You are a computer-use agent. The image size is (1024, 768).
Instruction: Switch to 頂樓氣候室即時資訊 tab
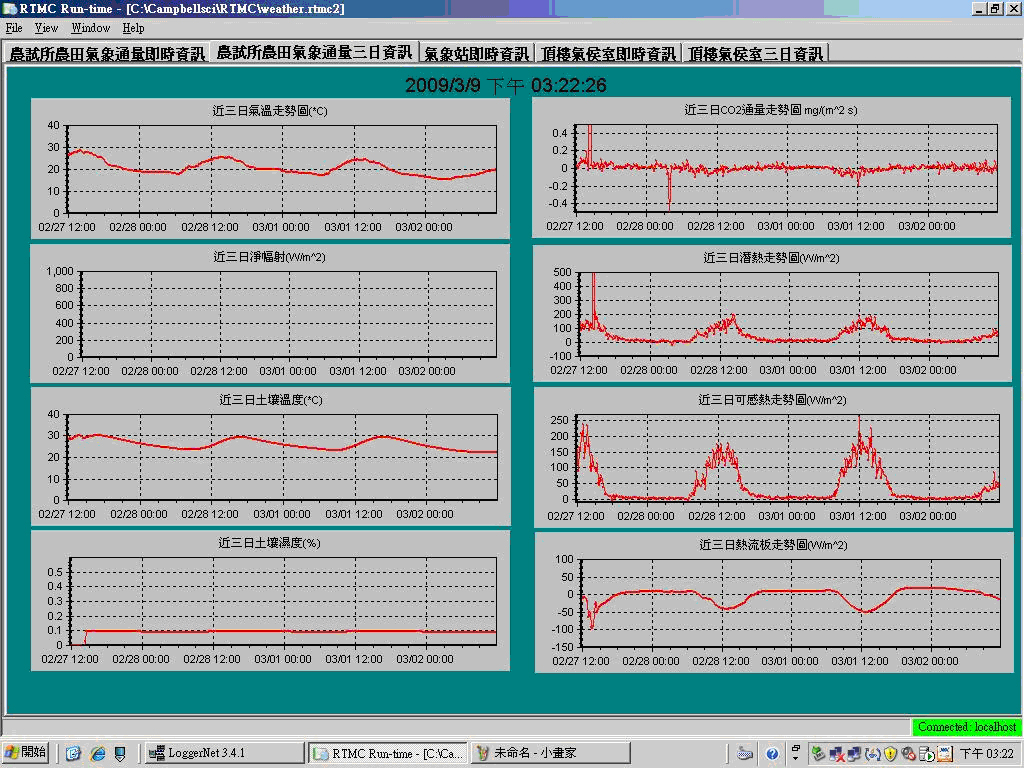click(x=608, y=53)
